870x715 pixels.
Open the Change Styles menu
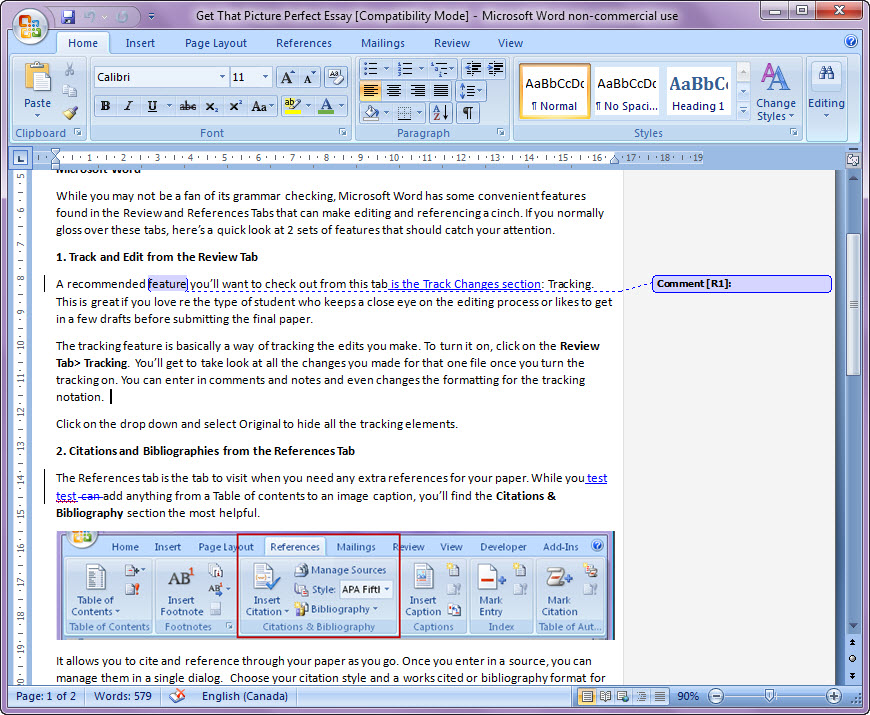(775, 92)
